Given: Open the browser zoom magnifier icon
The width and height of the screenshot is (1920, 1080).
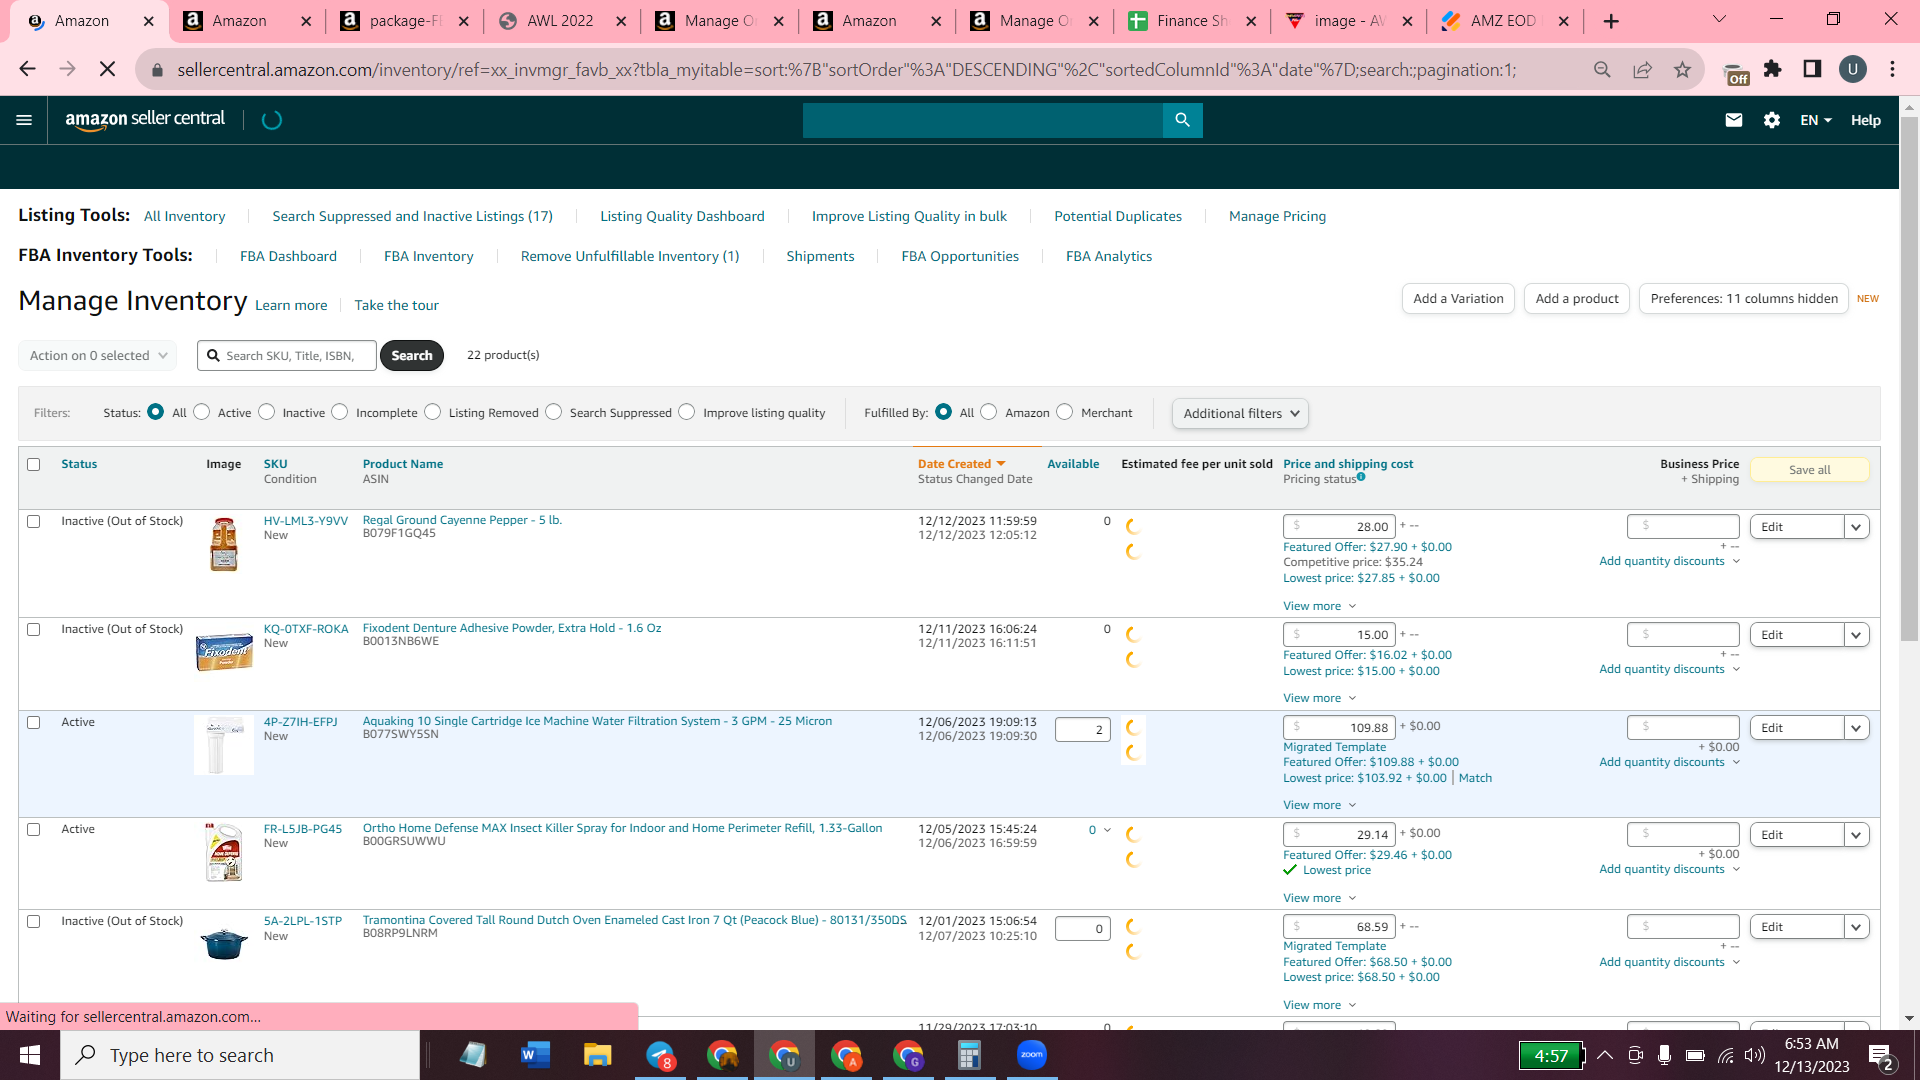Looking at the screenshot, I should coord(1602,69).
